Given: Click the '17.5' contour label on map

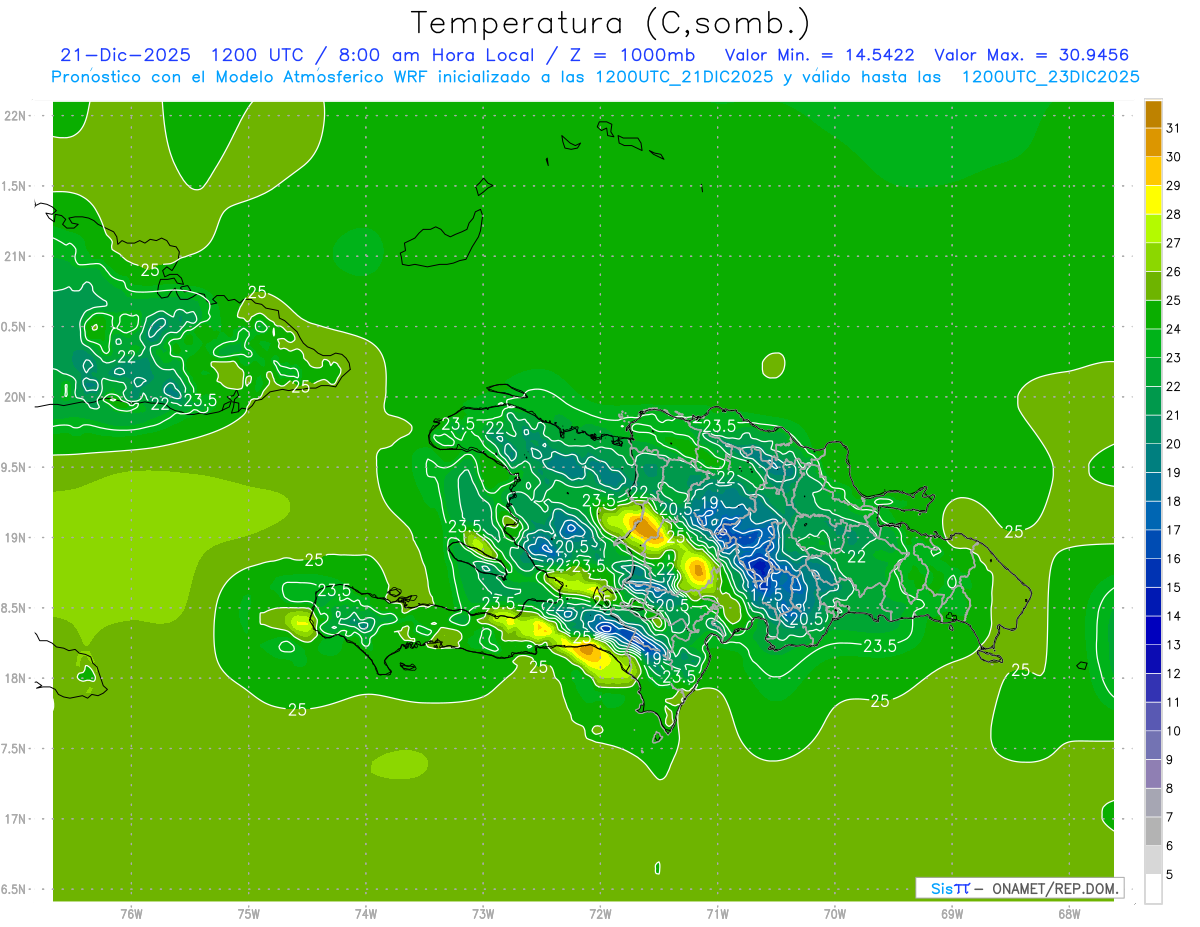Looking at the screenshot, I should tap(766, 594).
